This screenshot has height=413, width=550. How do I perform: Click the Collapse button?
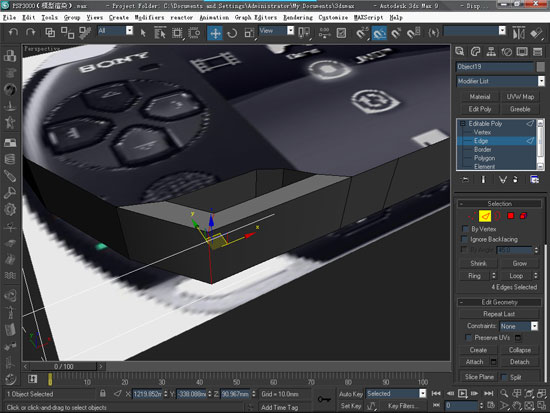(519, 350)
